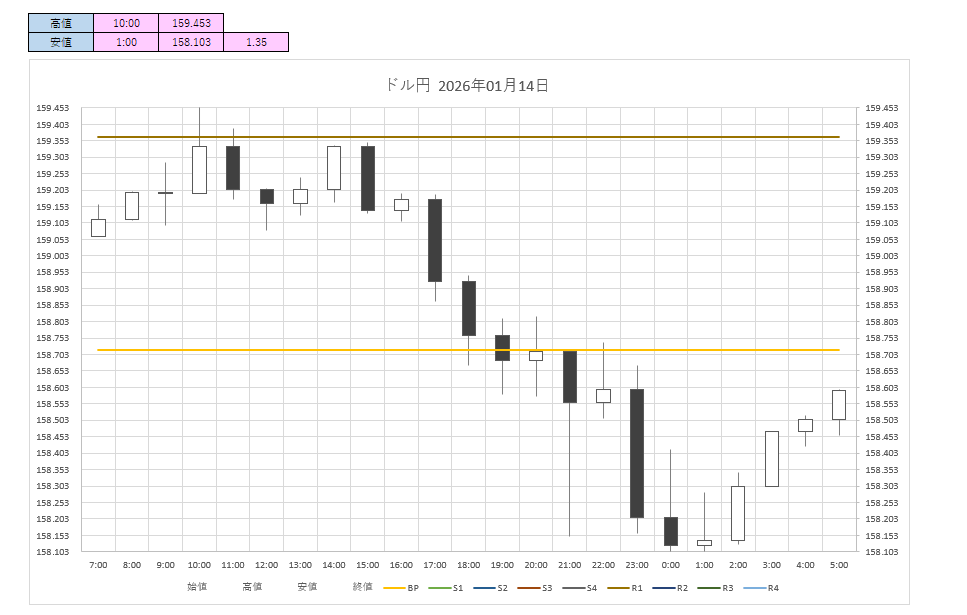Select the 終値 legend label
Screen dimensions: 967x615
point(362,587)
